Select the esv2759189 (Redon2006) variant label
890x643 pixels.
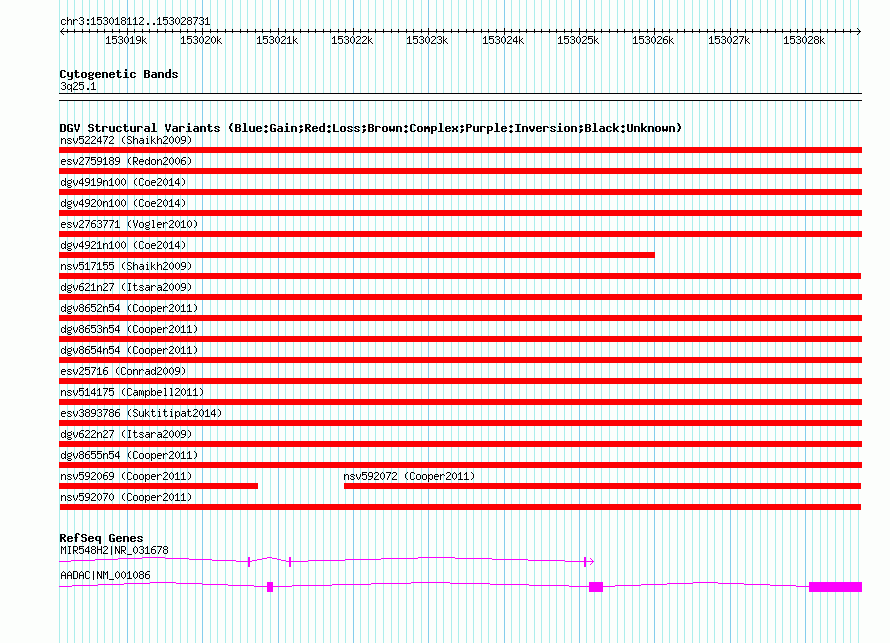coord(126,161)
